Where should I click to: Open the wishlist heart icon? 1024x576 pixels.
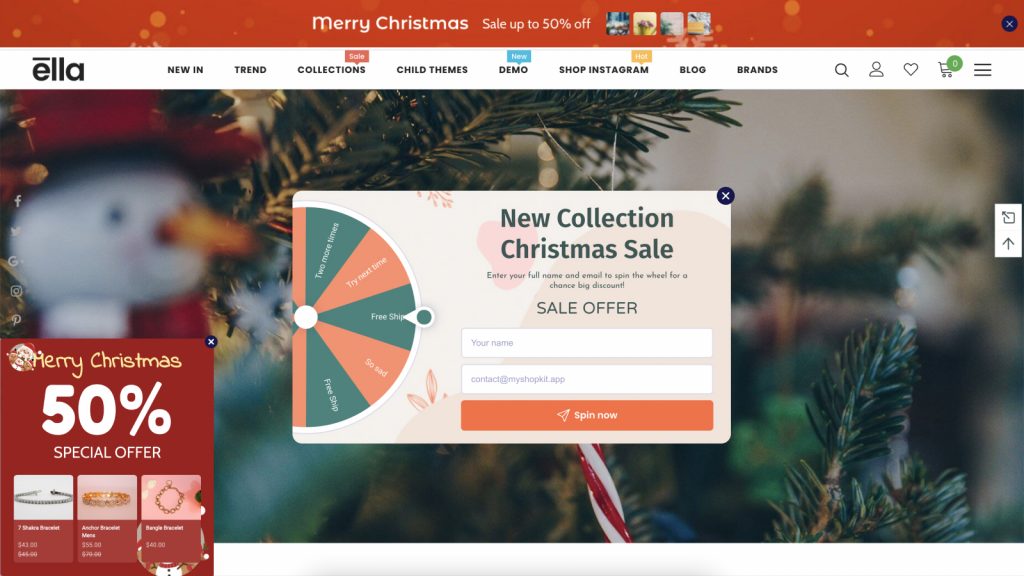click(x=910, y=69)
